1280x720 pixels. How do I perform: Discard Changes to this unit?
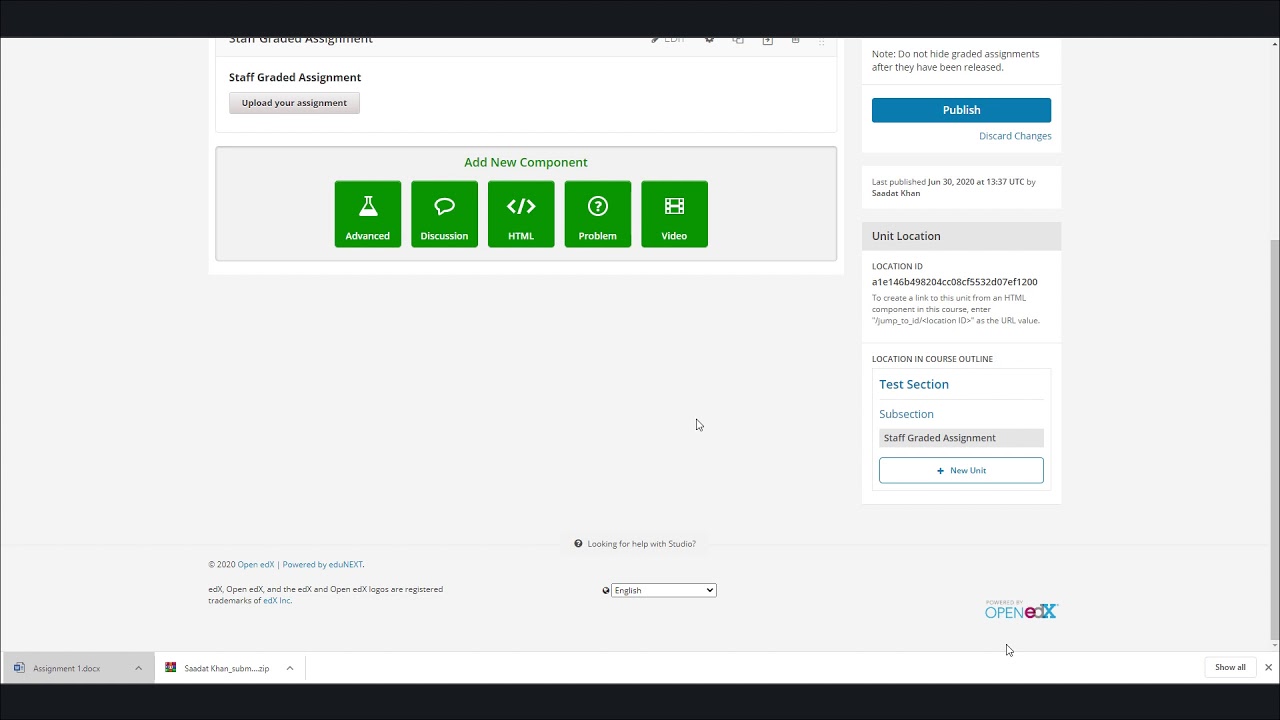click(x=1015, y=136)
